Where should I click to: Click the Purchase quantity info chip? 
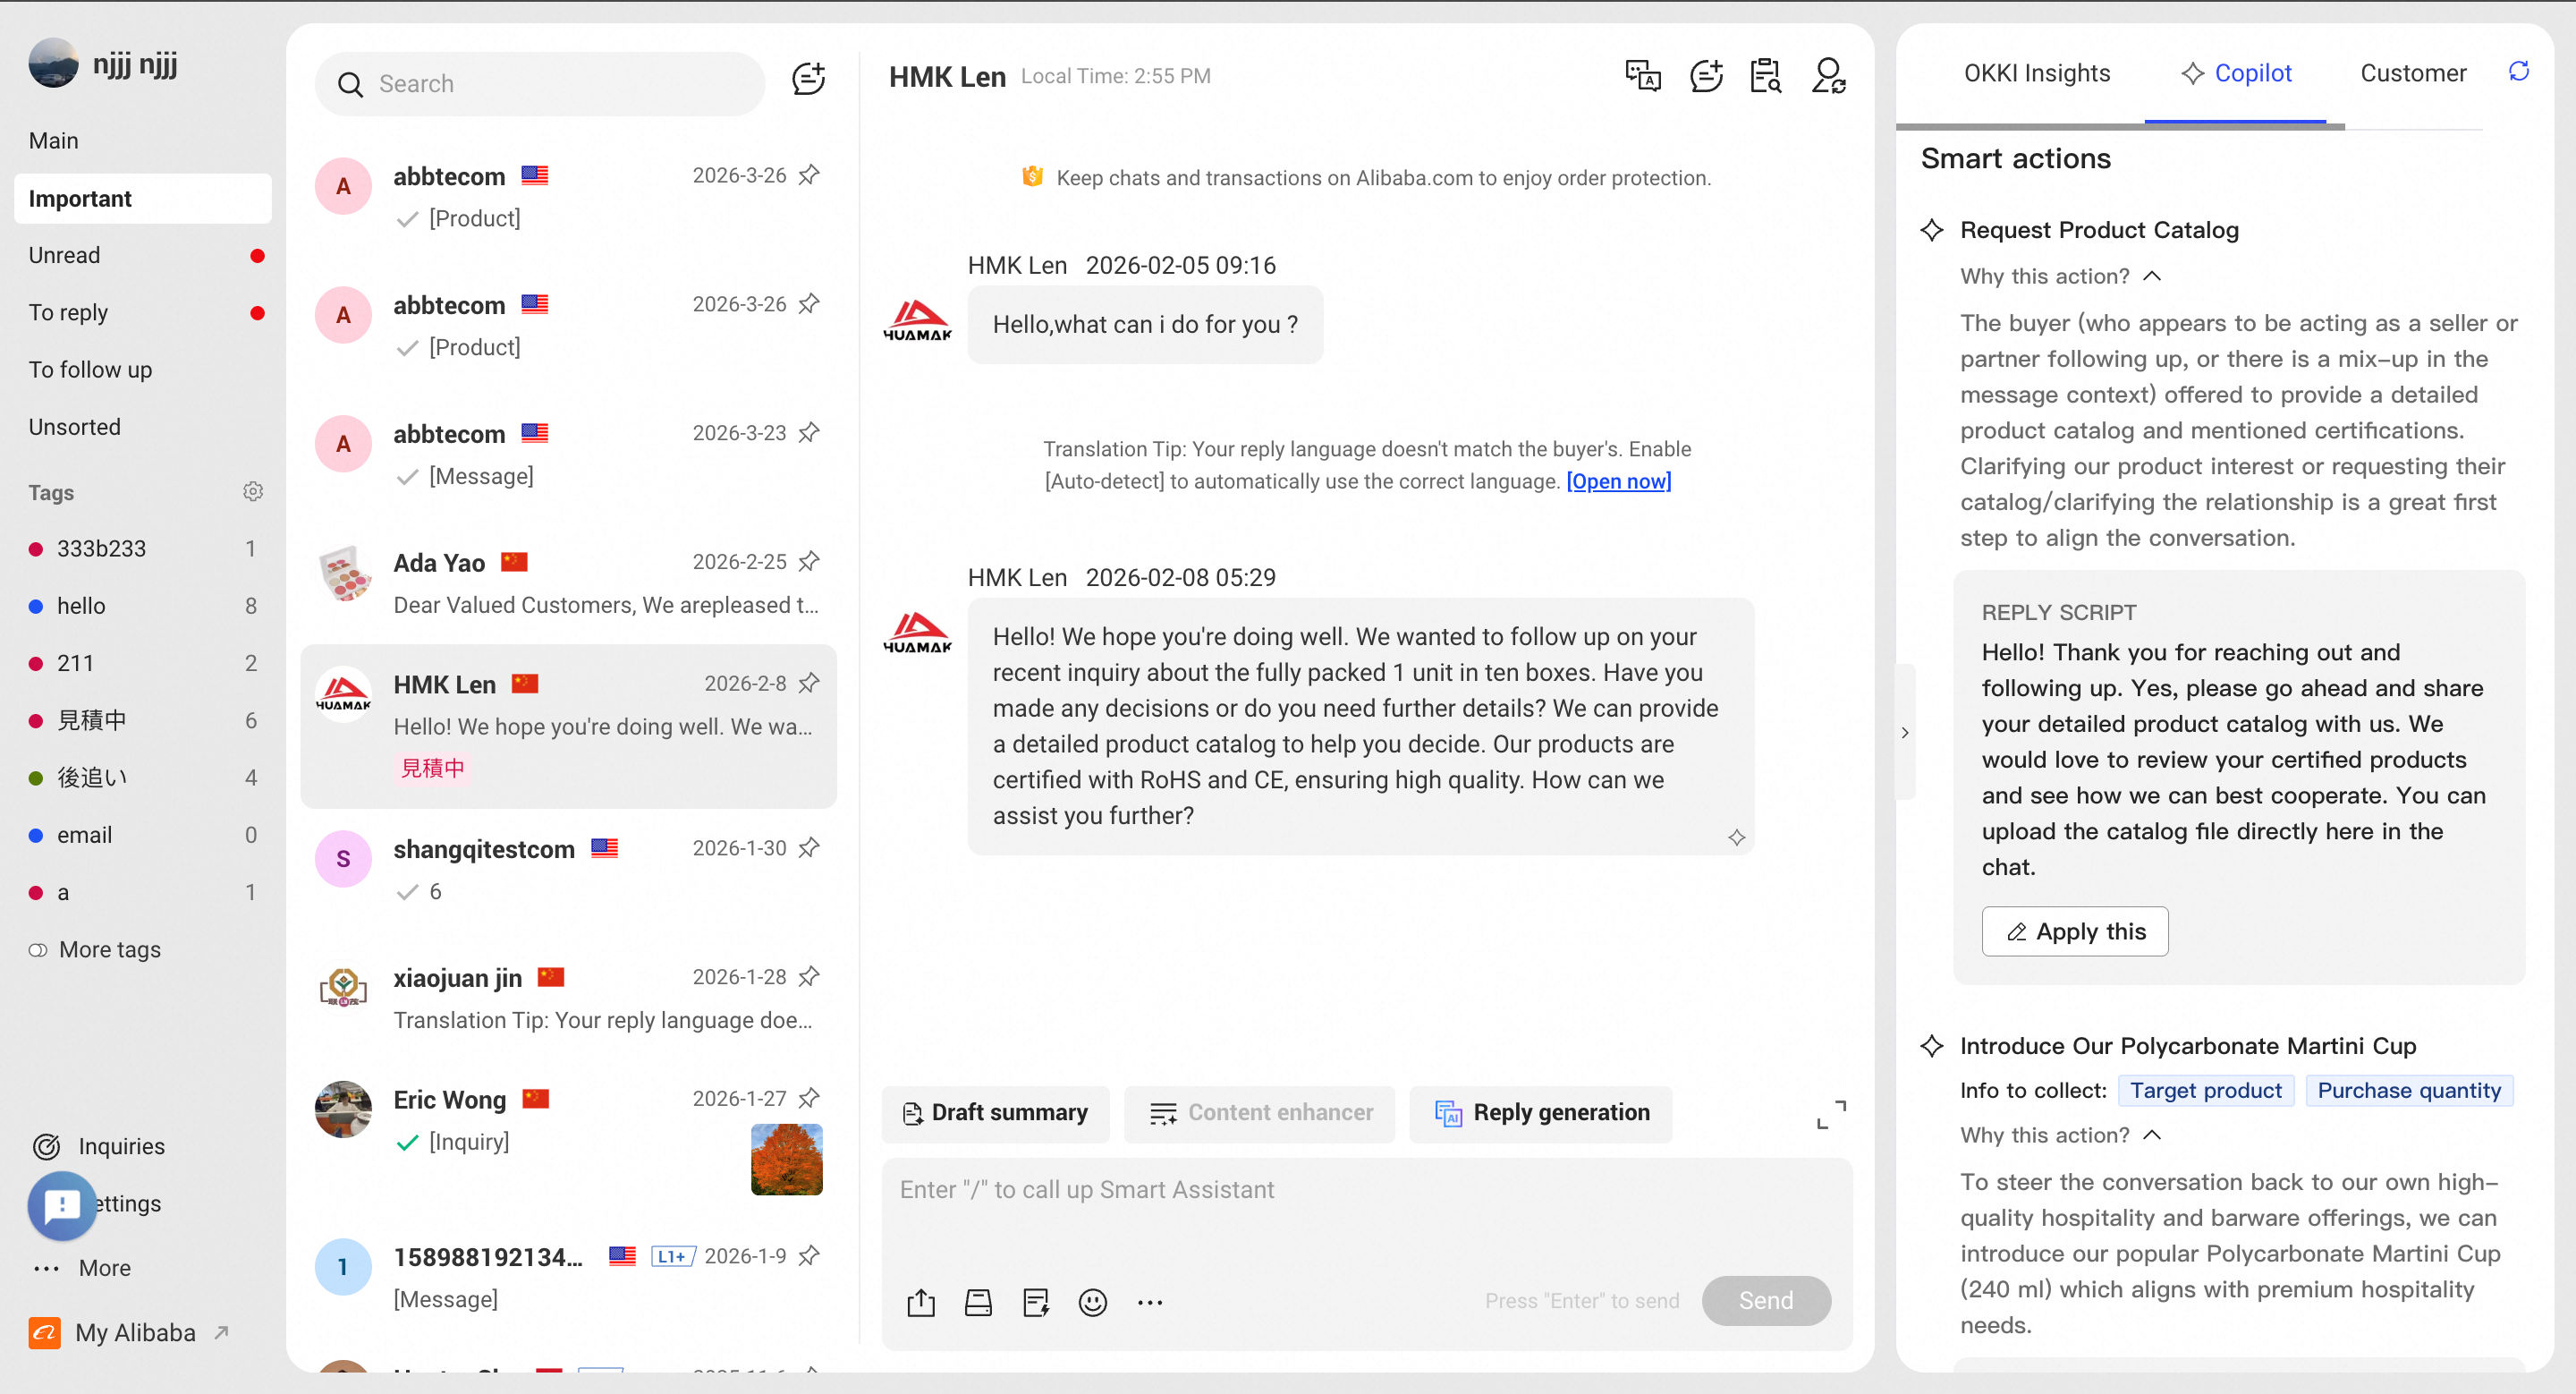click(x=2409, y=1091)
